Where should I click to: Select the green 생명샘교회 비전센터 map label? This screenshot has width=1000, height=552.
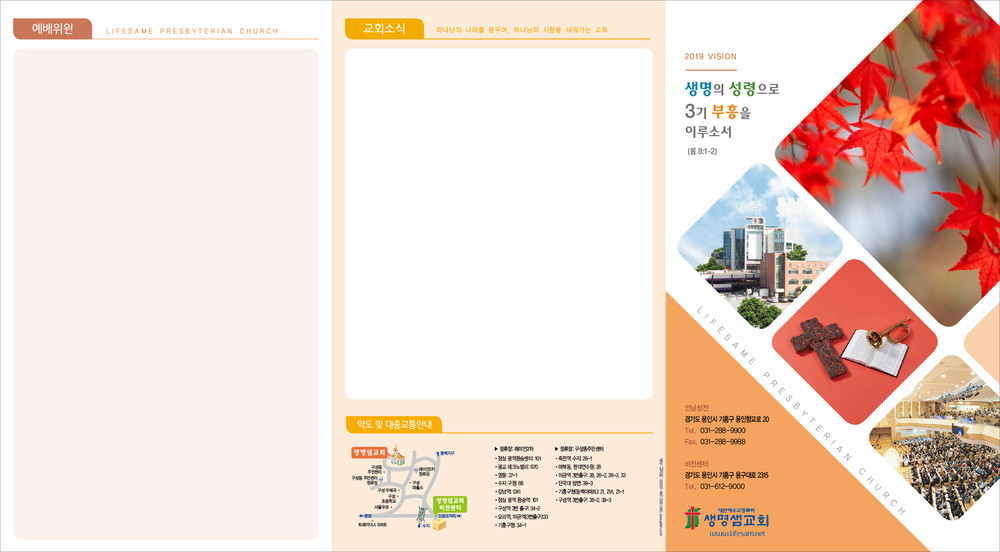coord(449,503)
